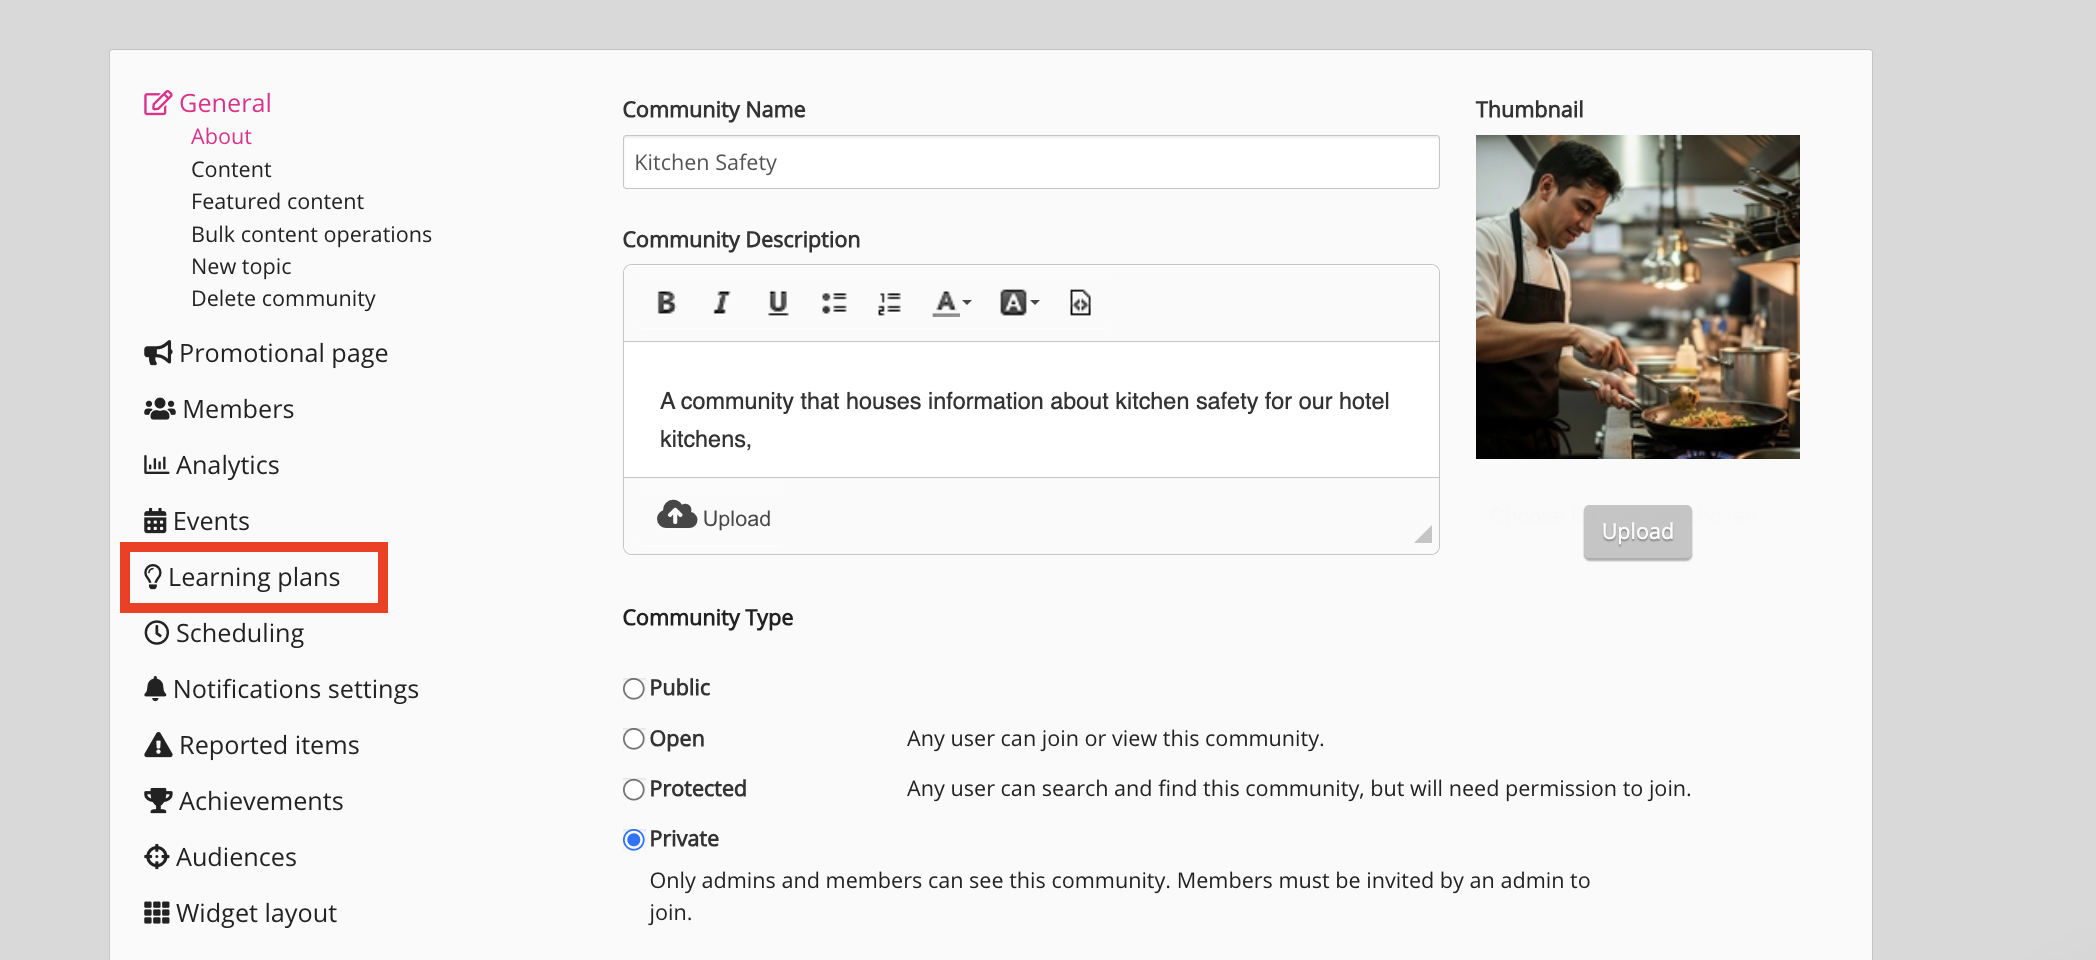This screenshot has height=960, width=2096.
Task: Click the chef thumbnail image
Action: [1637, 297]
